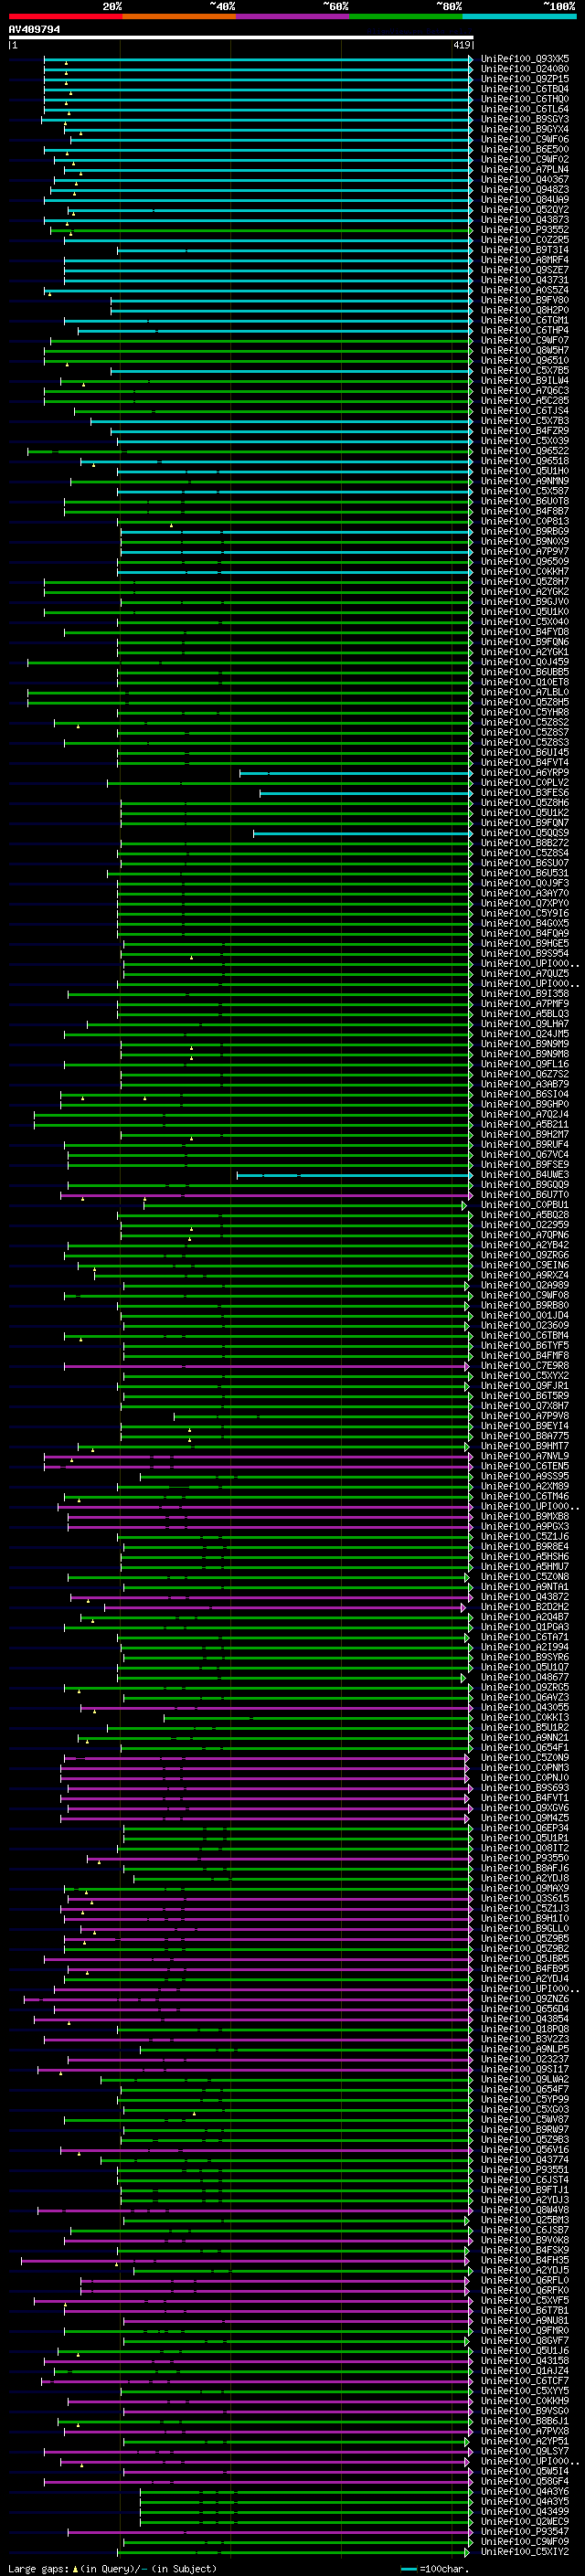This screenshot has height=2576, width=585.
Task: Click the UniRef100_B9FV80 label
Action: (525, 300)
